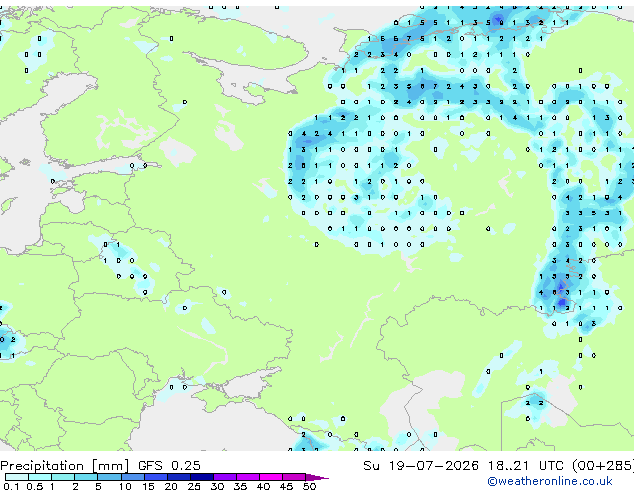
Task: Pick the 20–25 mm legend color swatch
Action: [x=179, y=477]
